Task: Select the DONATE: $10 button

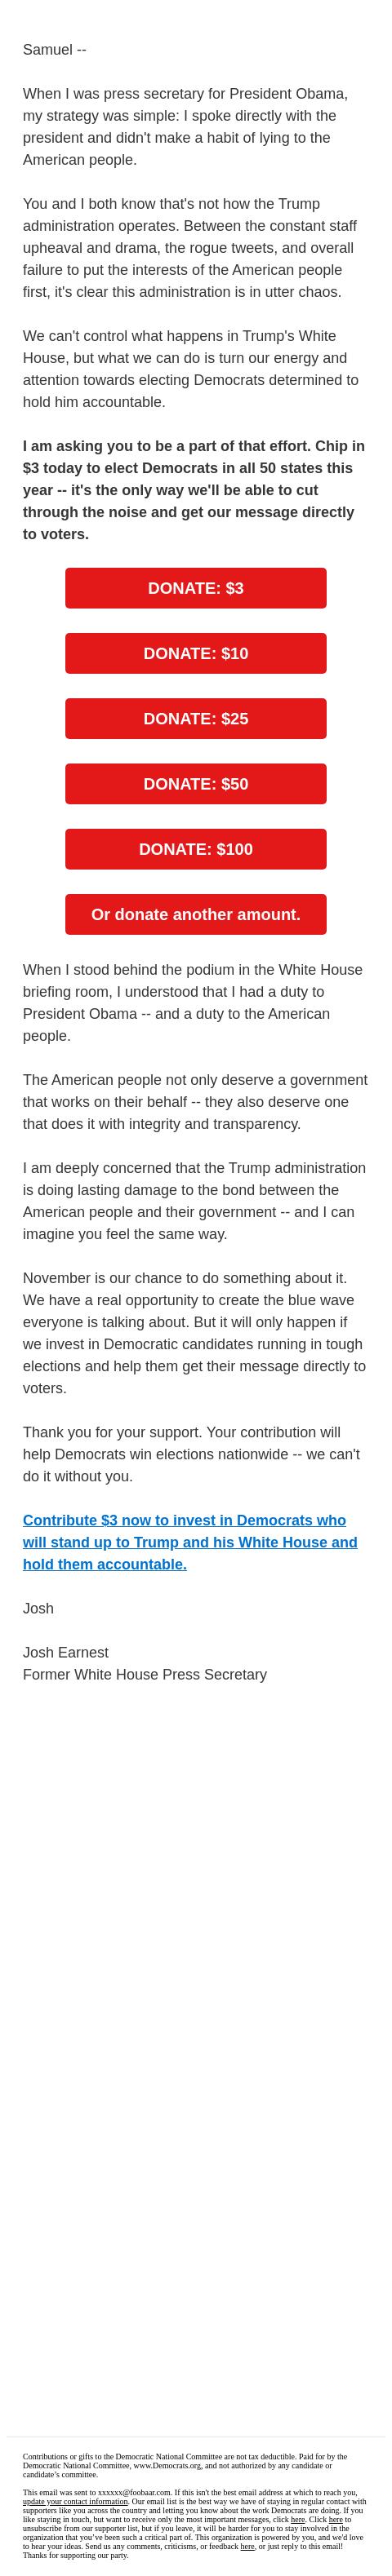Action: pyautogui.click(x=196, y=653)
